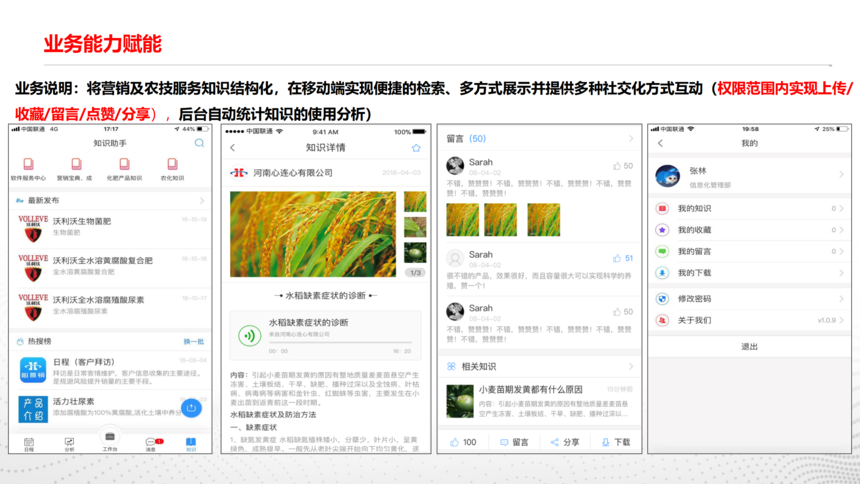Go back from 知识详情 page

point(233,148)
